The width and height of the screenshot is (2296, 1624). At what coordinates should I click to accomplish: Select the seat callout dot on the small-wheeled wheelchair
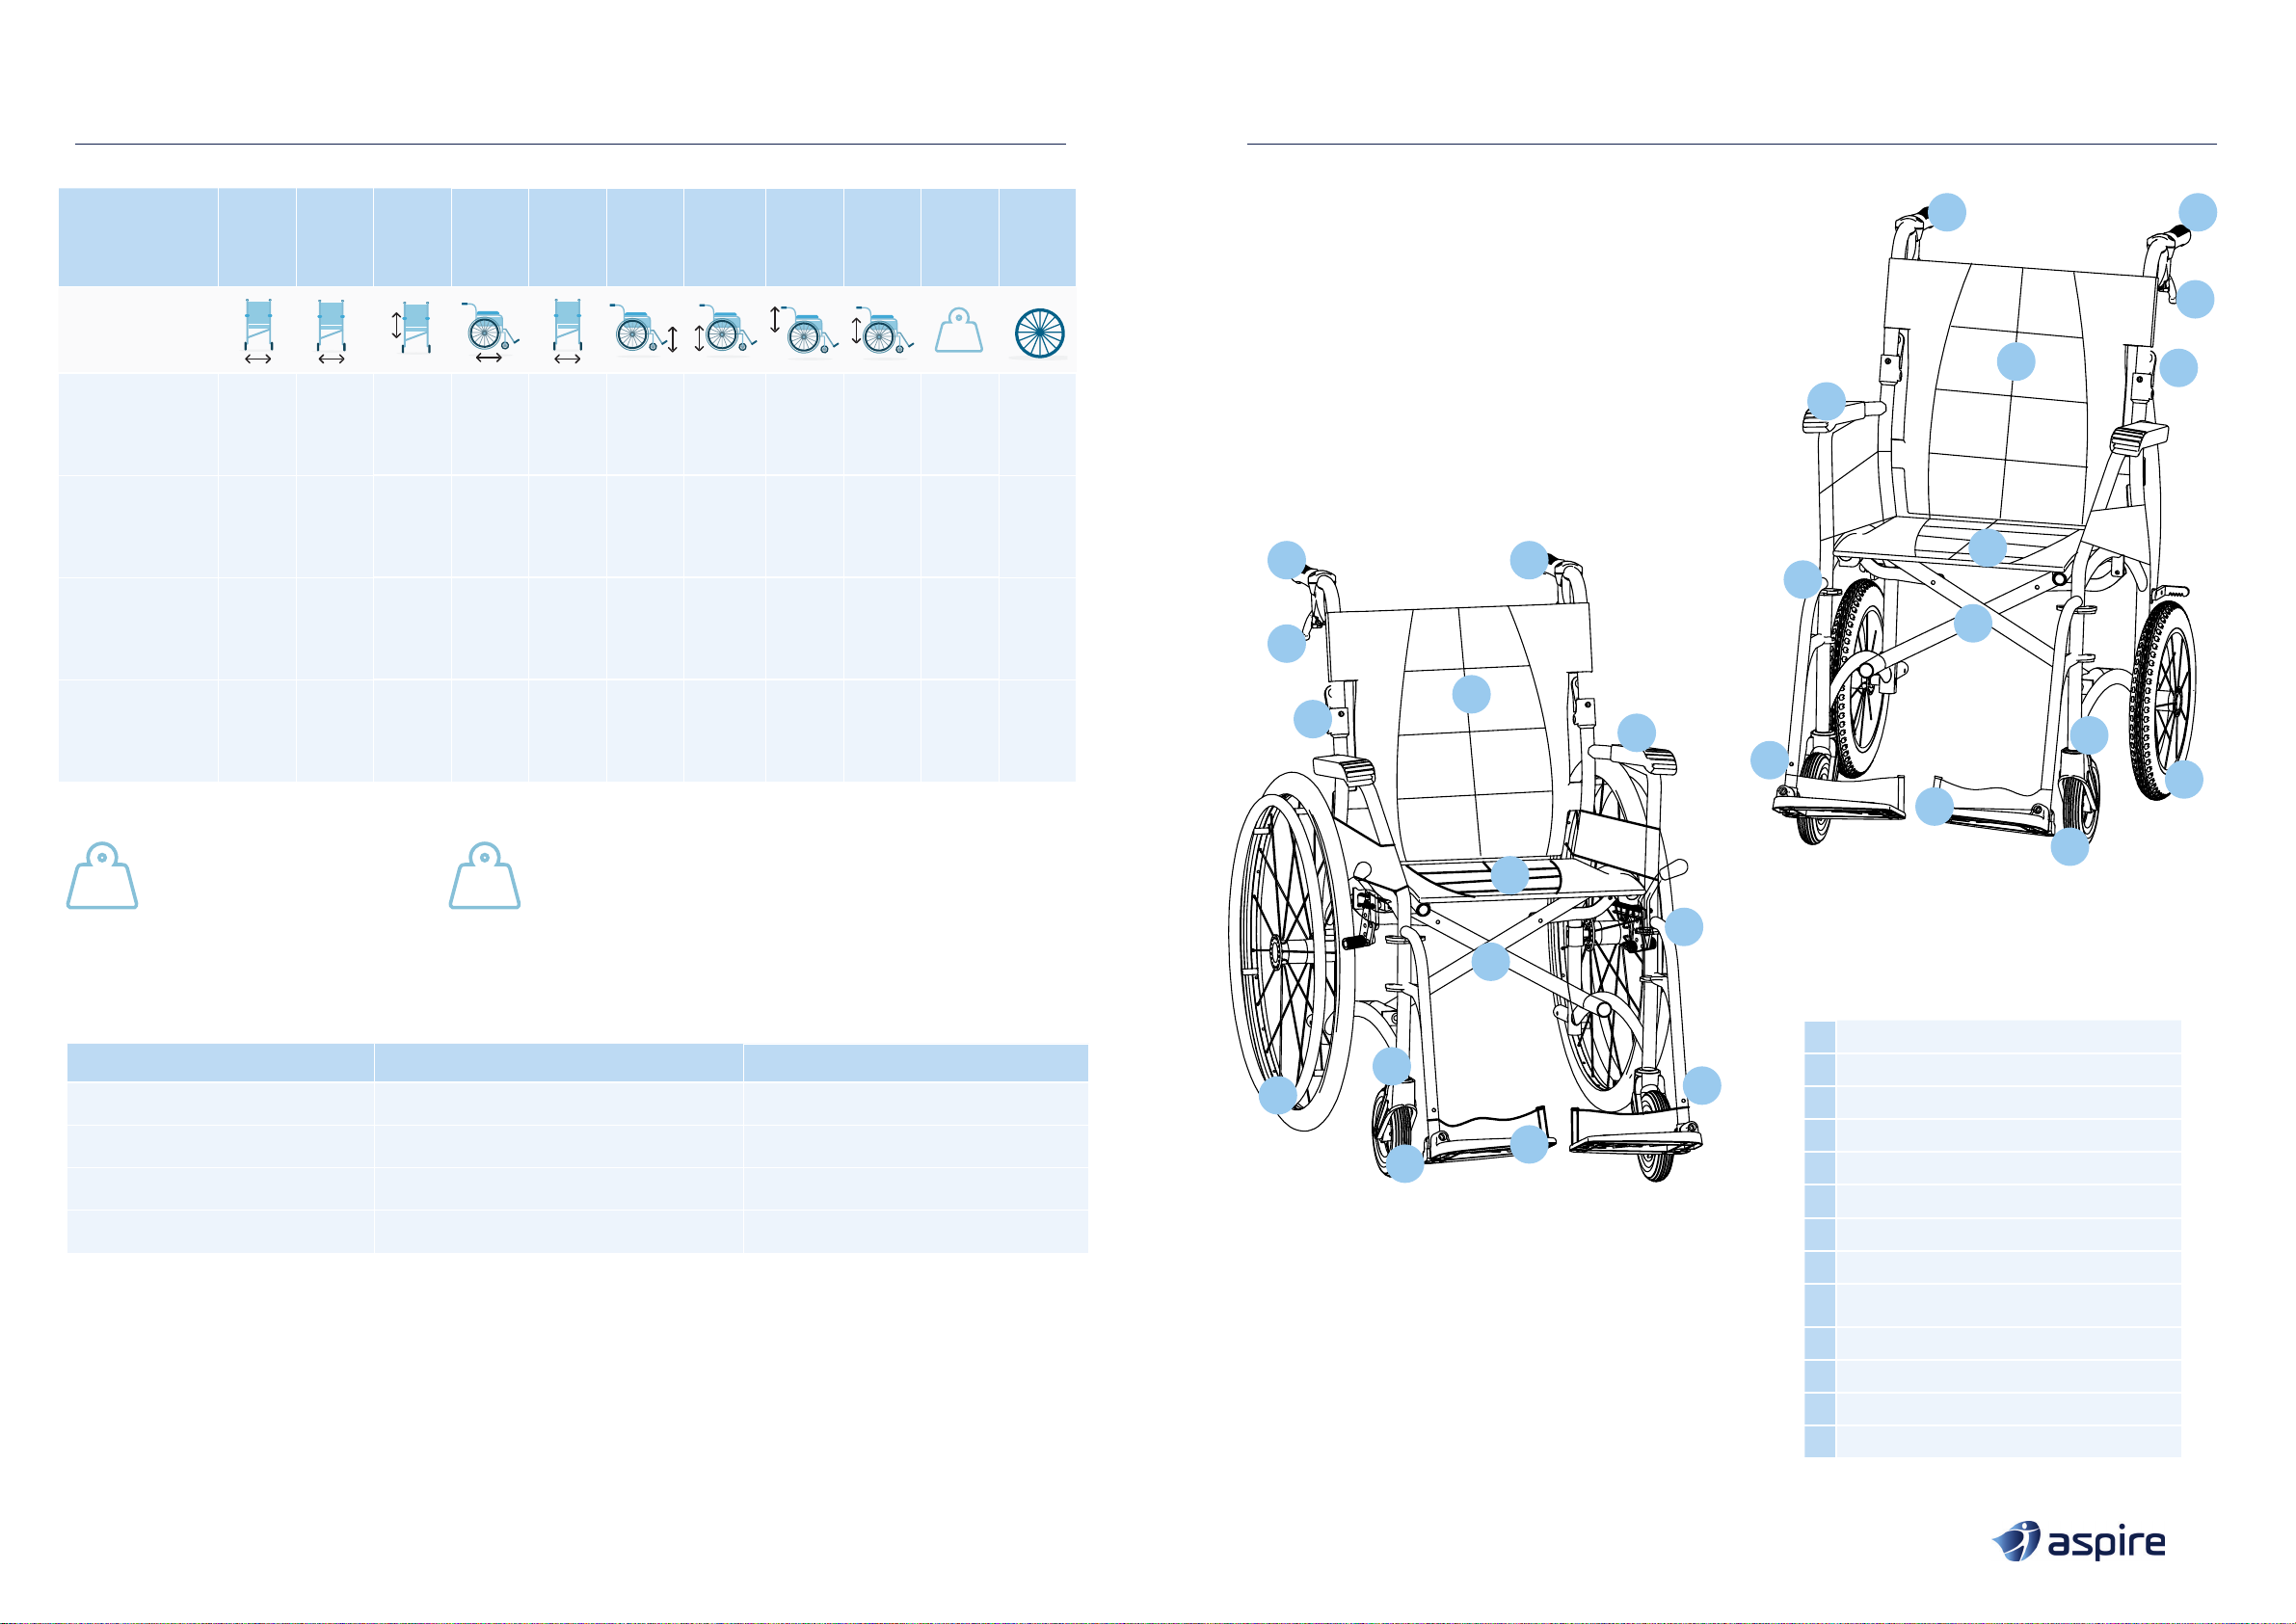pos(1987,548)
